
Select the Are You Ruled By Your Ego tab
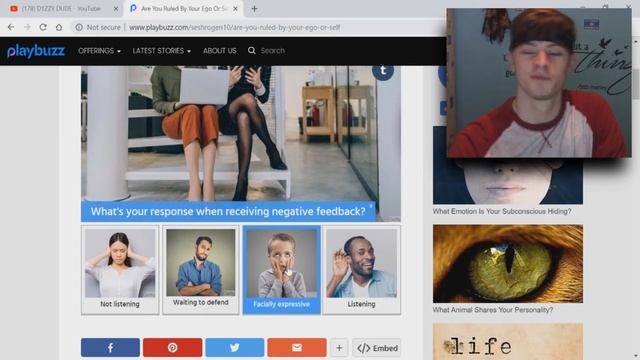click(x=184, y=9)
